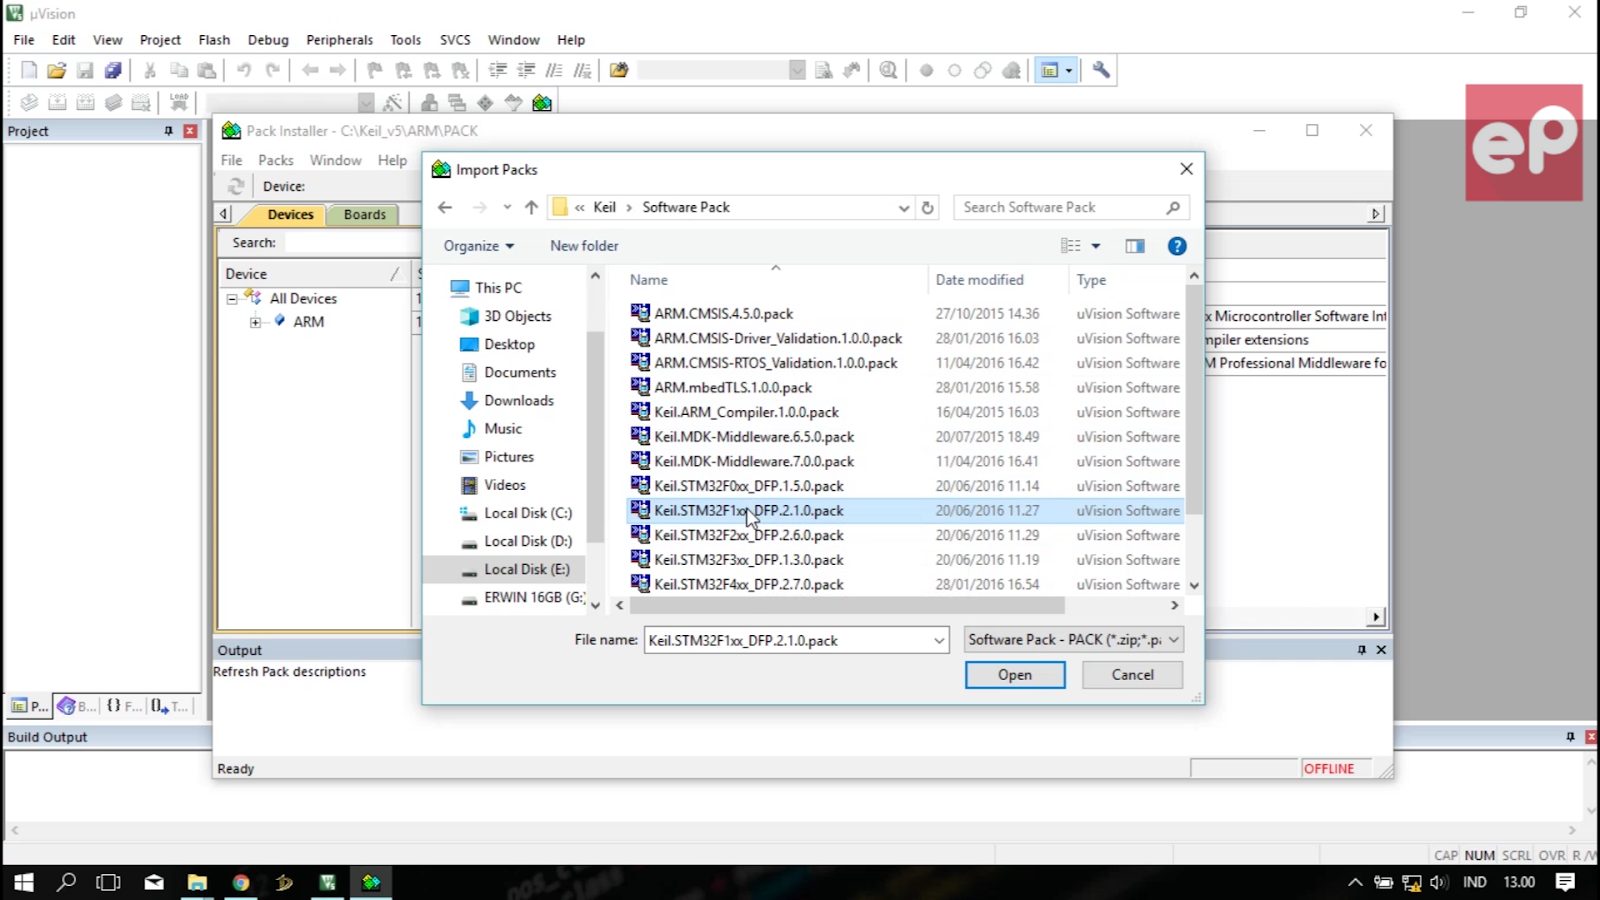Toggle the window layout button in toolbar
1600x900 pixels.
point(1049,70)
